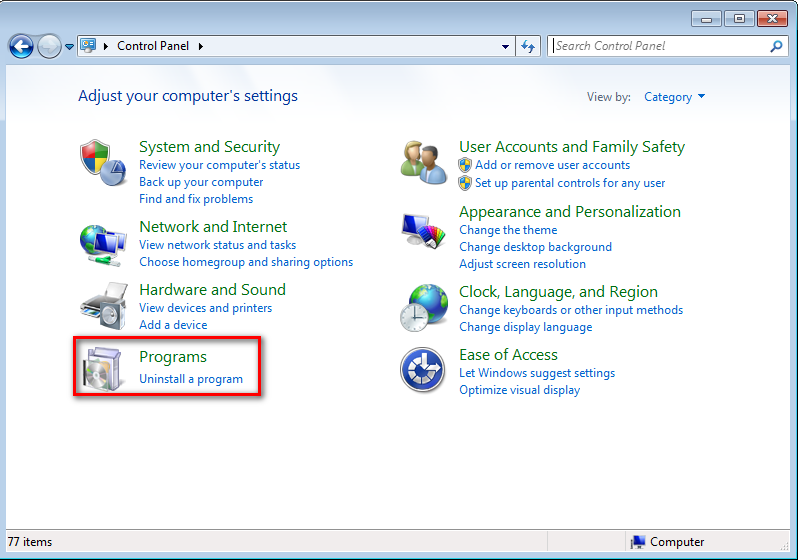Expand the arrow after Control Panel breadcrumb
The width and height of the screenshot is (798, 560).
point(201,46)
